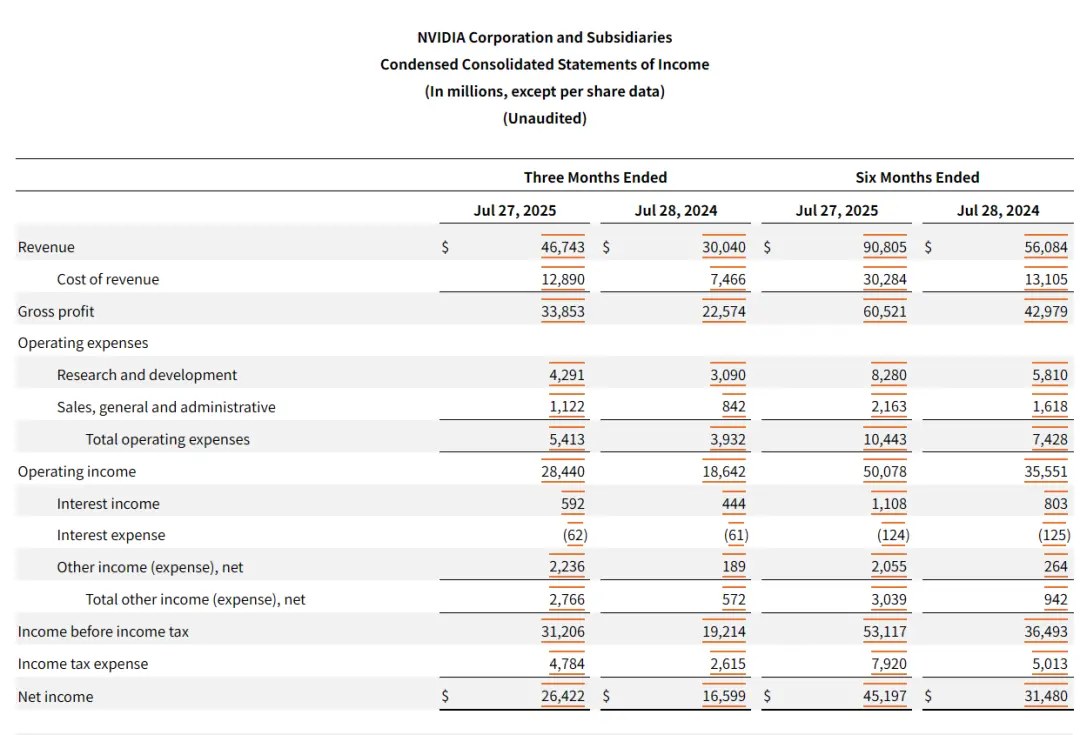Click the 'Cost of revenue' row label

point(108,279)
